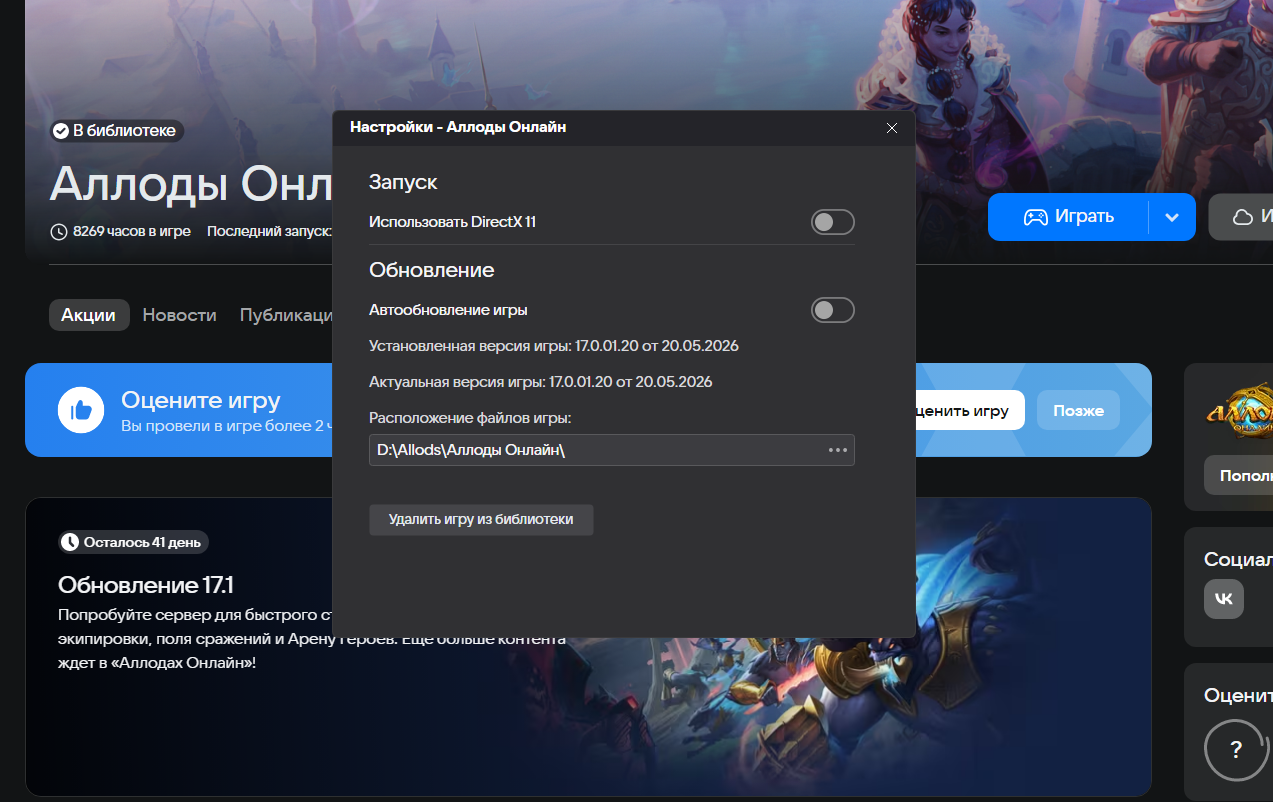Click the Оцените игру banner heading
1273x802 pixels.
point(201,400)
